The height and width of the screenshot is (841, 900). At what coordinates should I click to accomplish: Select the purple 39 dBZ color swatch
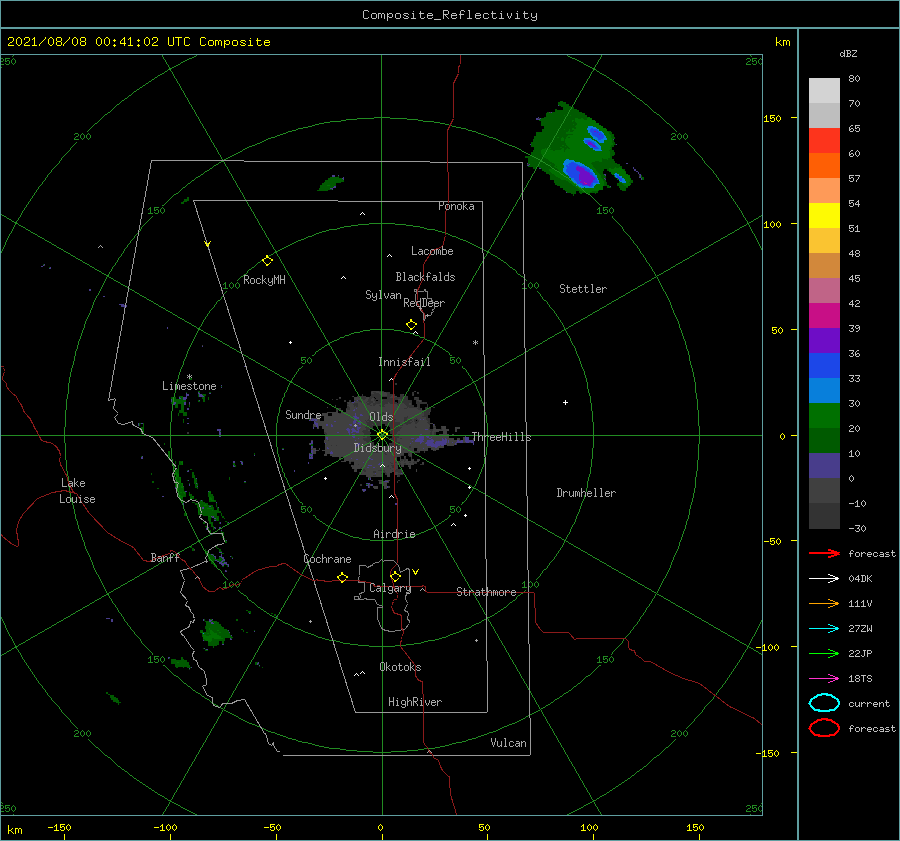824,340
